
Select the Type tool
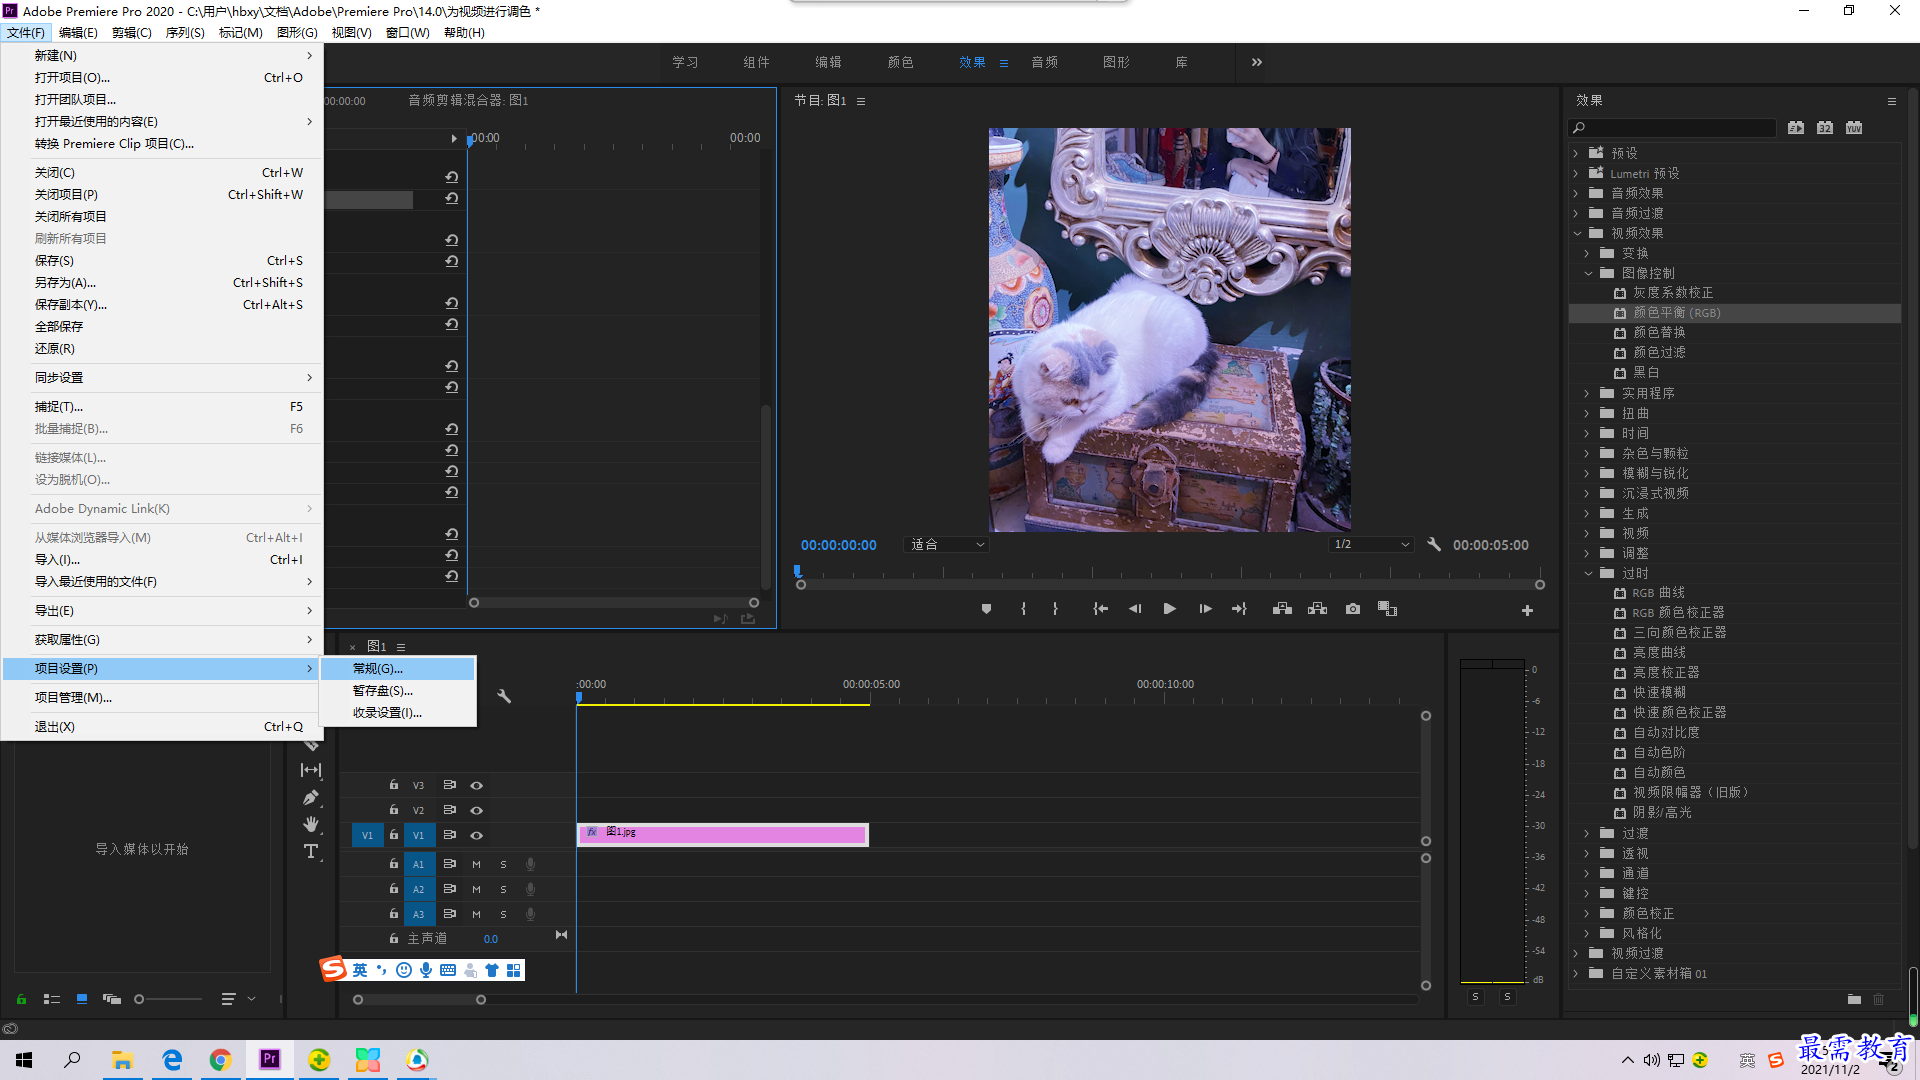[311, 851]
